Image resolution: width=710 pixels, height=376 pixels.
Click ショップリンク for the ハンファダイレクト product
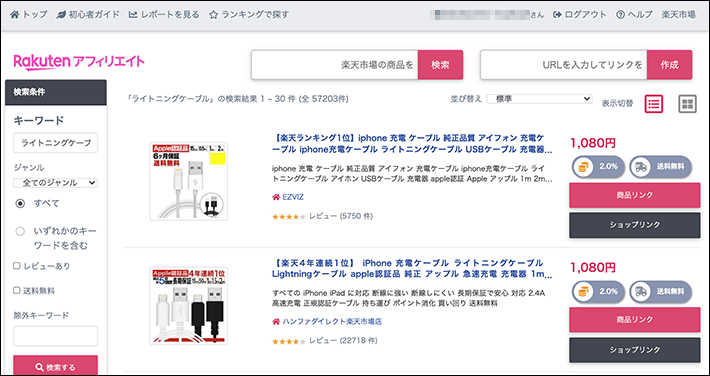point(634,350)
